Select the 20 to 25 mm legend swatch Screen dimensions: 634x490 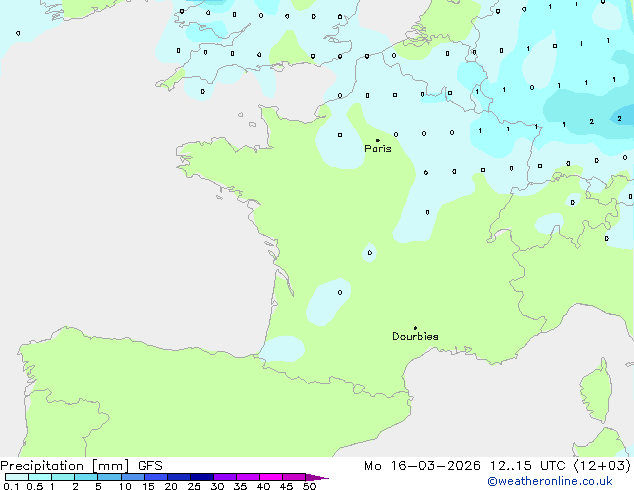tap(178, 477)
